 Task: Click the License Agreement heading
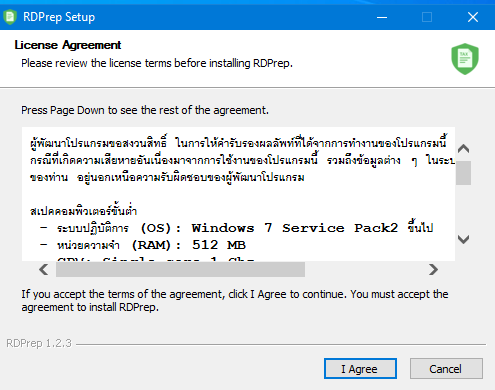[68, 45]
